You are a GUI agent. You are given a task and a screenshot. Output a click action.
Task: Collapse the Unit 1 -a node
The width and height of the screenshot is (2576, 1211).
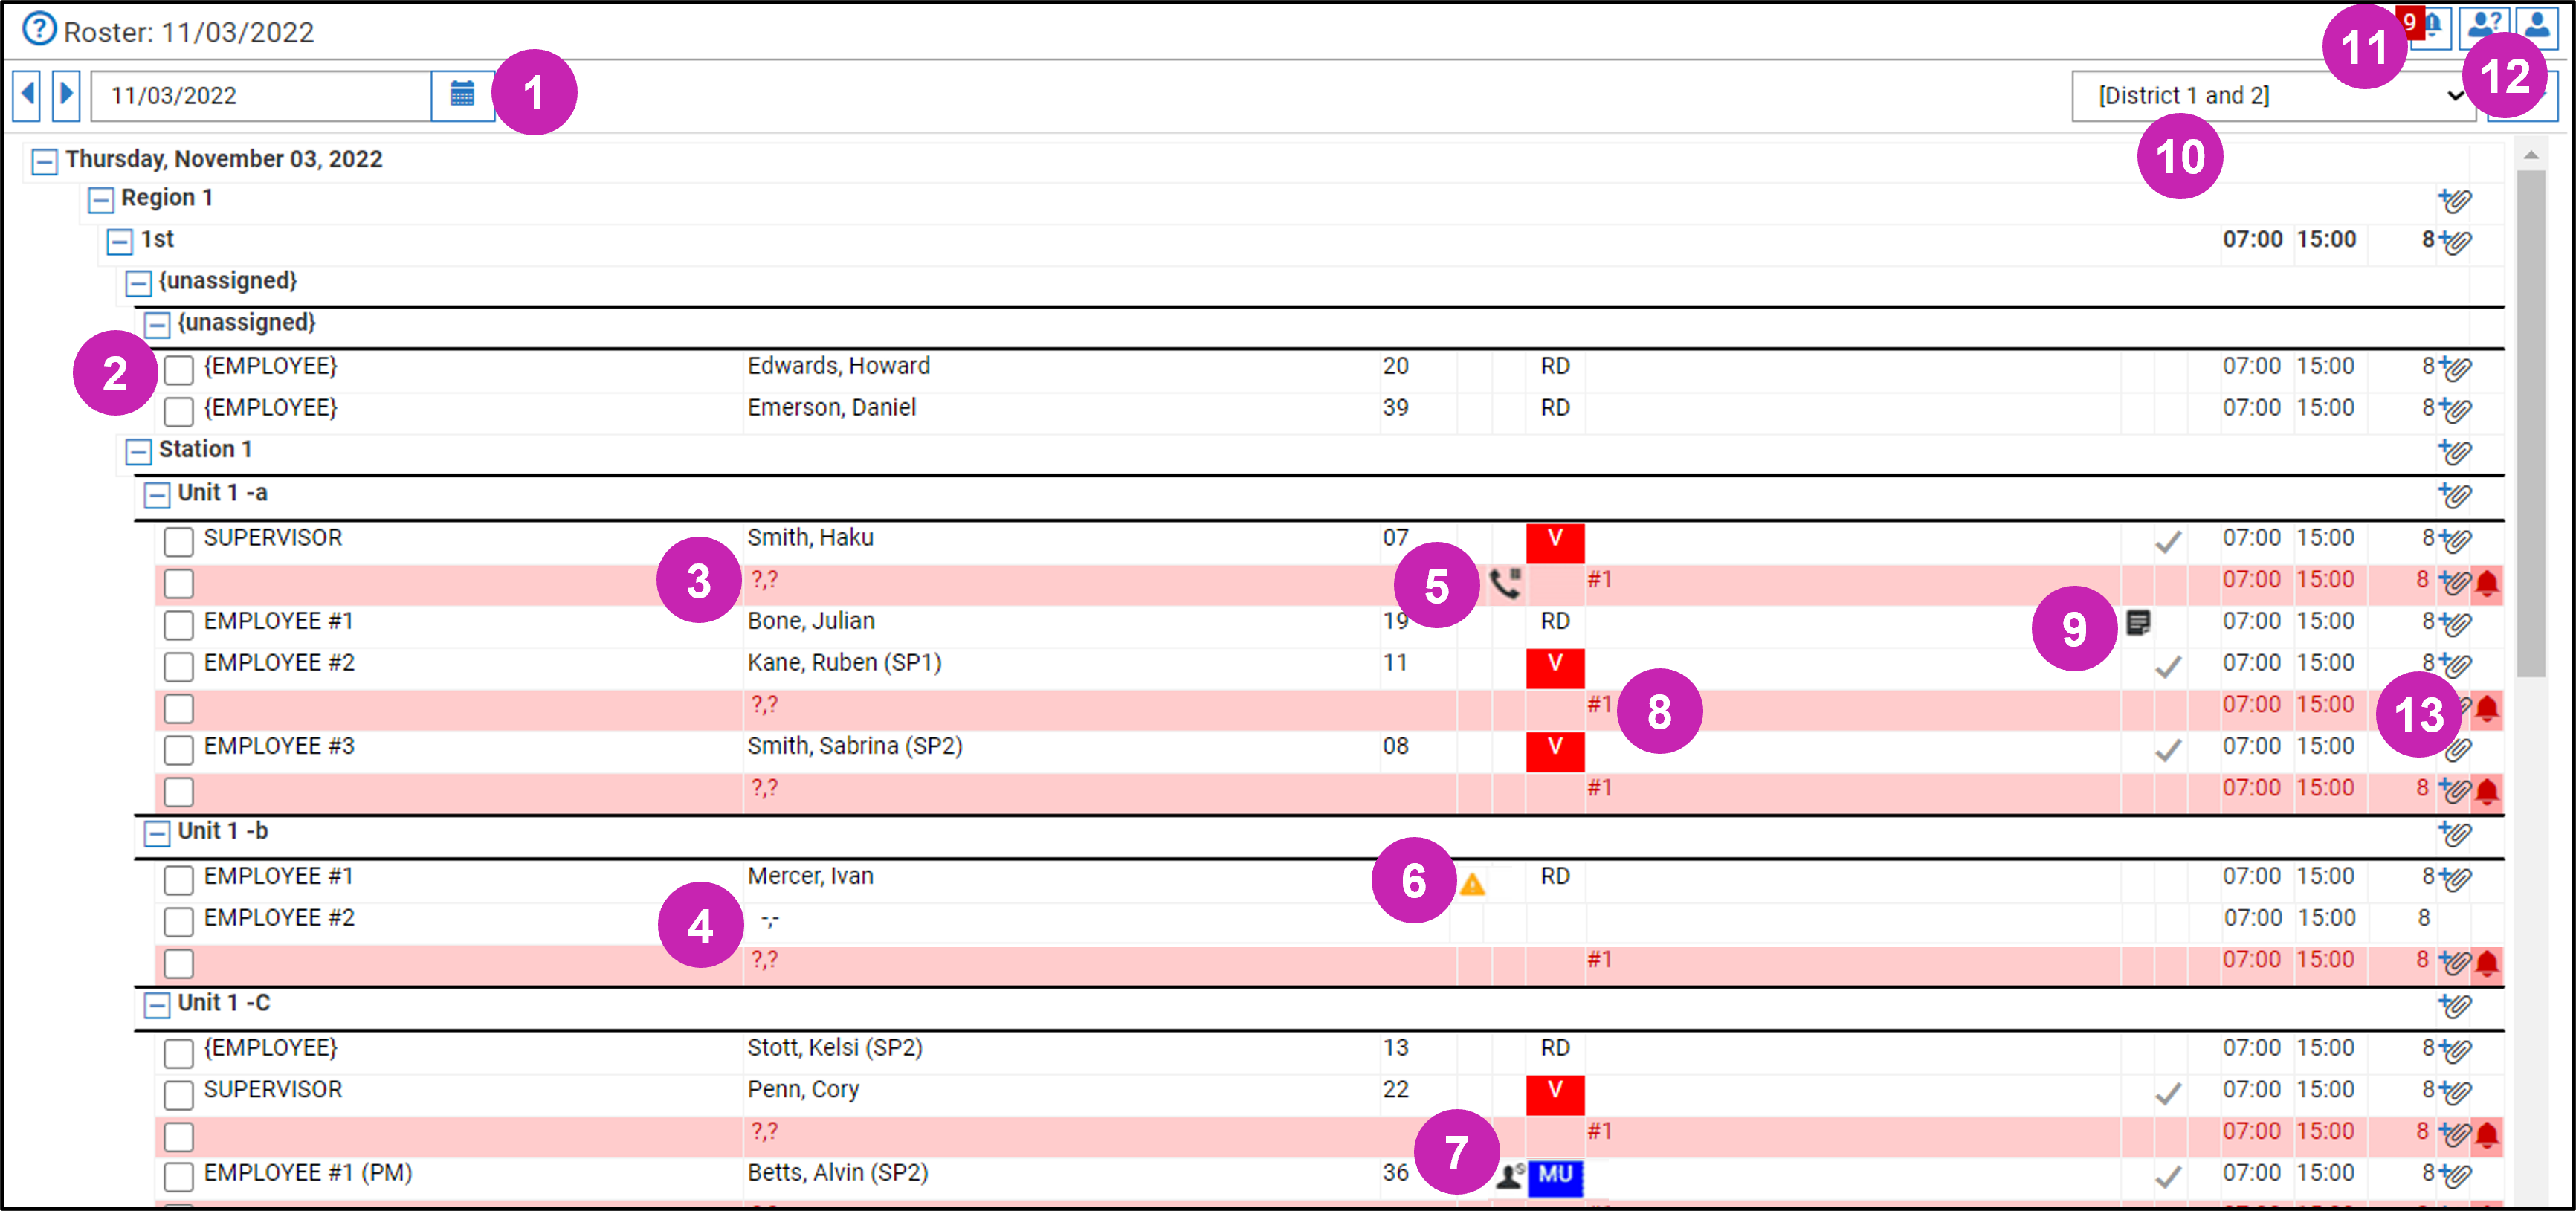(x=157, y=494)
